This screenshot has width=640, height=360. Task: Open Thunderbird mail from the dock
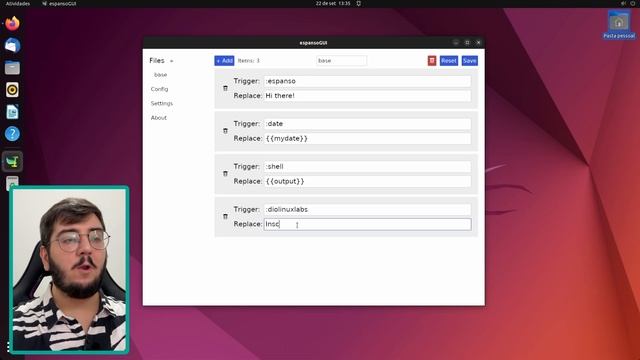pyautogui.click(x=12, y=45)
